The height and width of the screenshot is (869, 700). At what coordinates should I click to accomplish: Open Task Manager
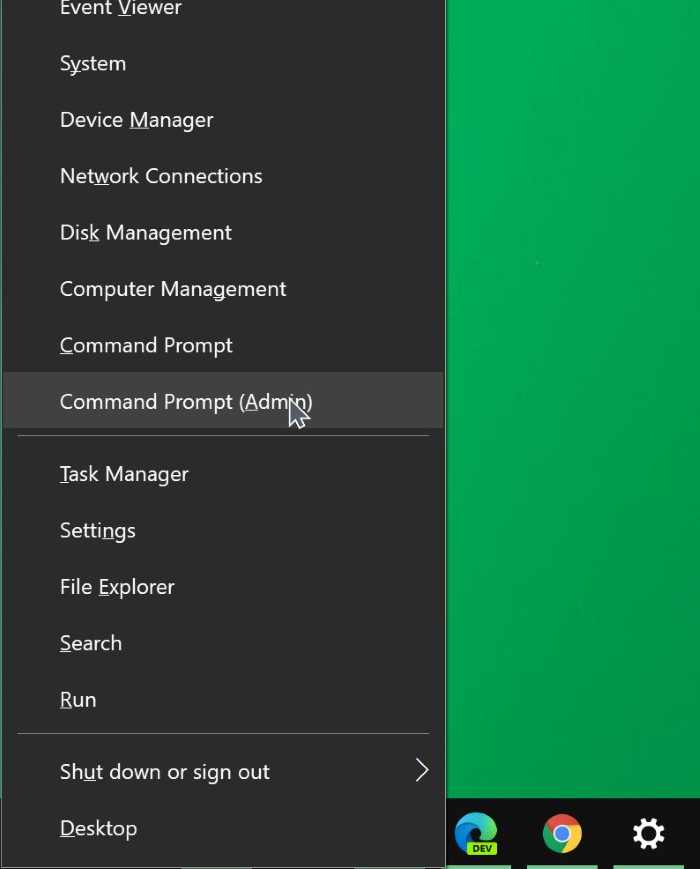tap(223, 474)
